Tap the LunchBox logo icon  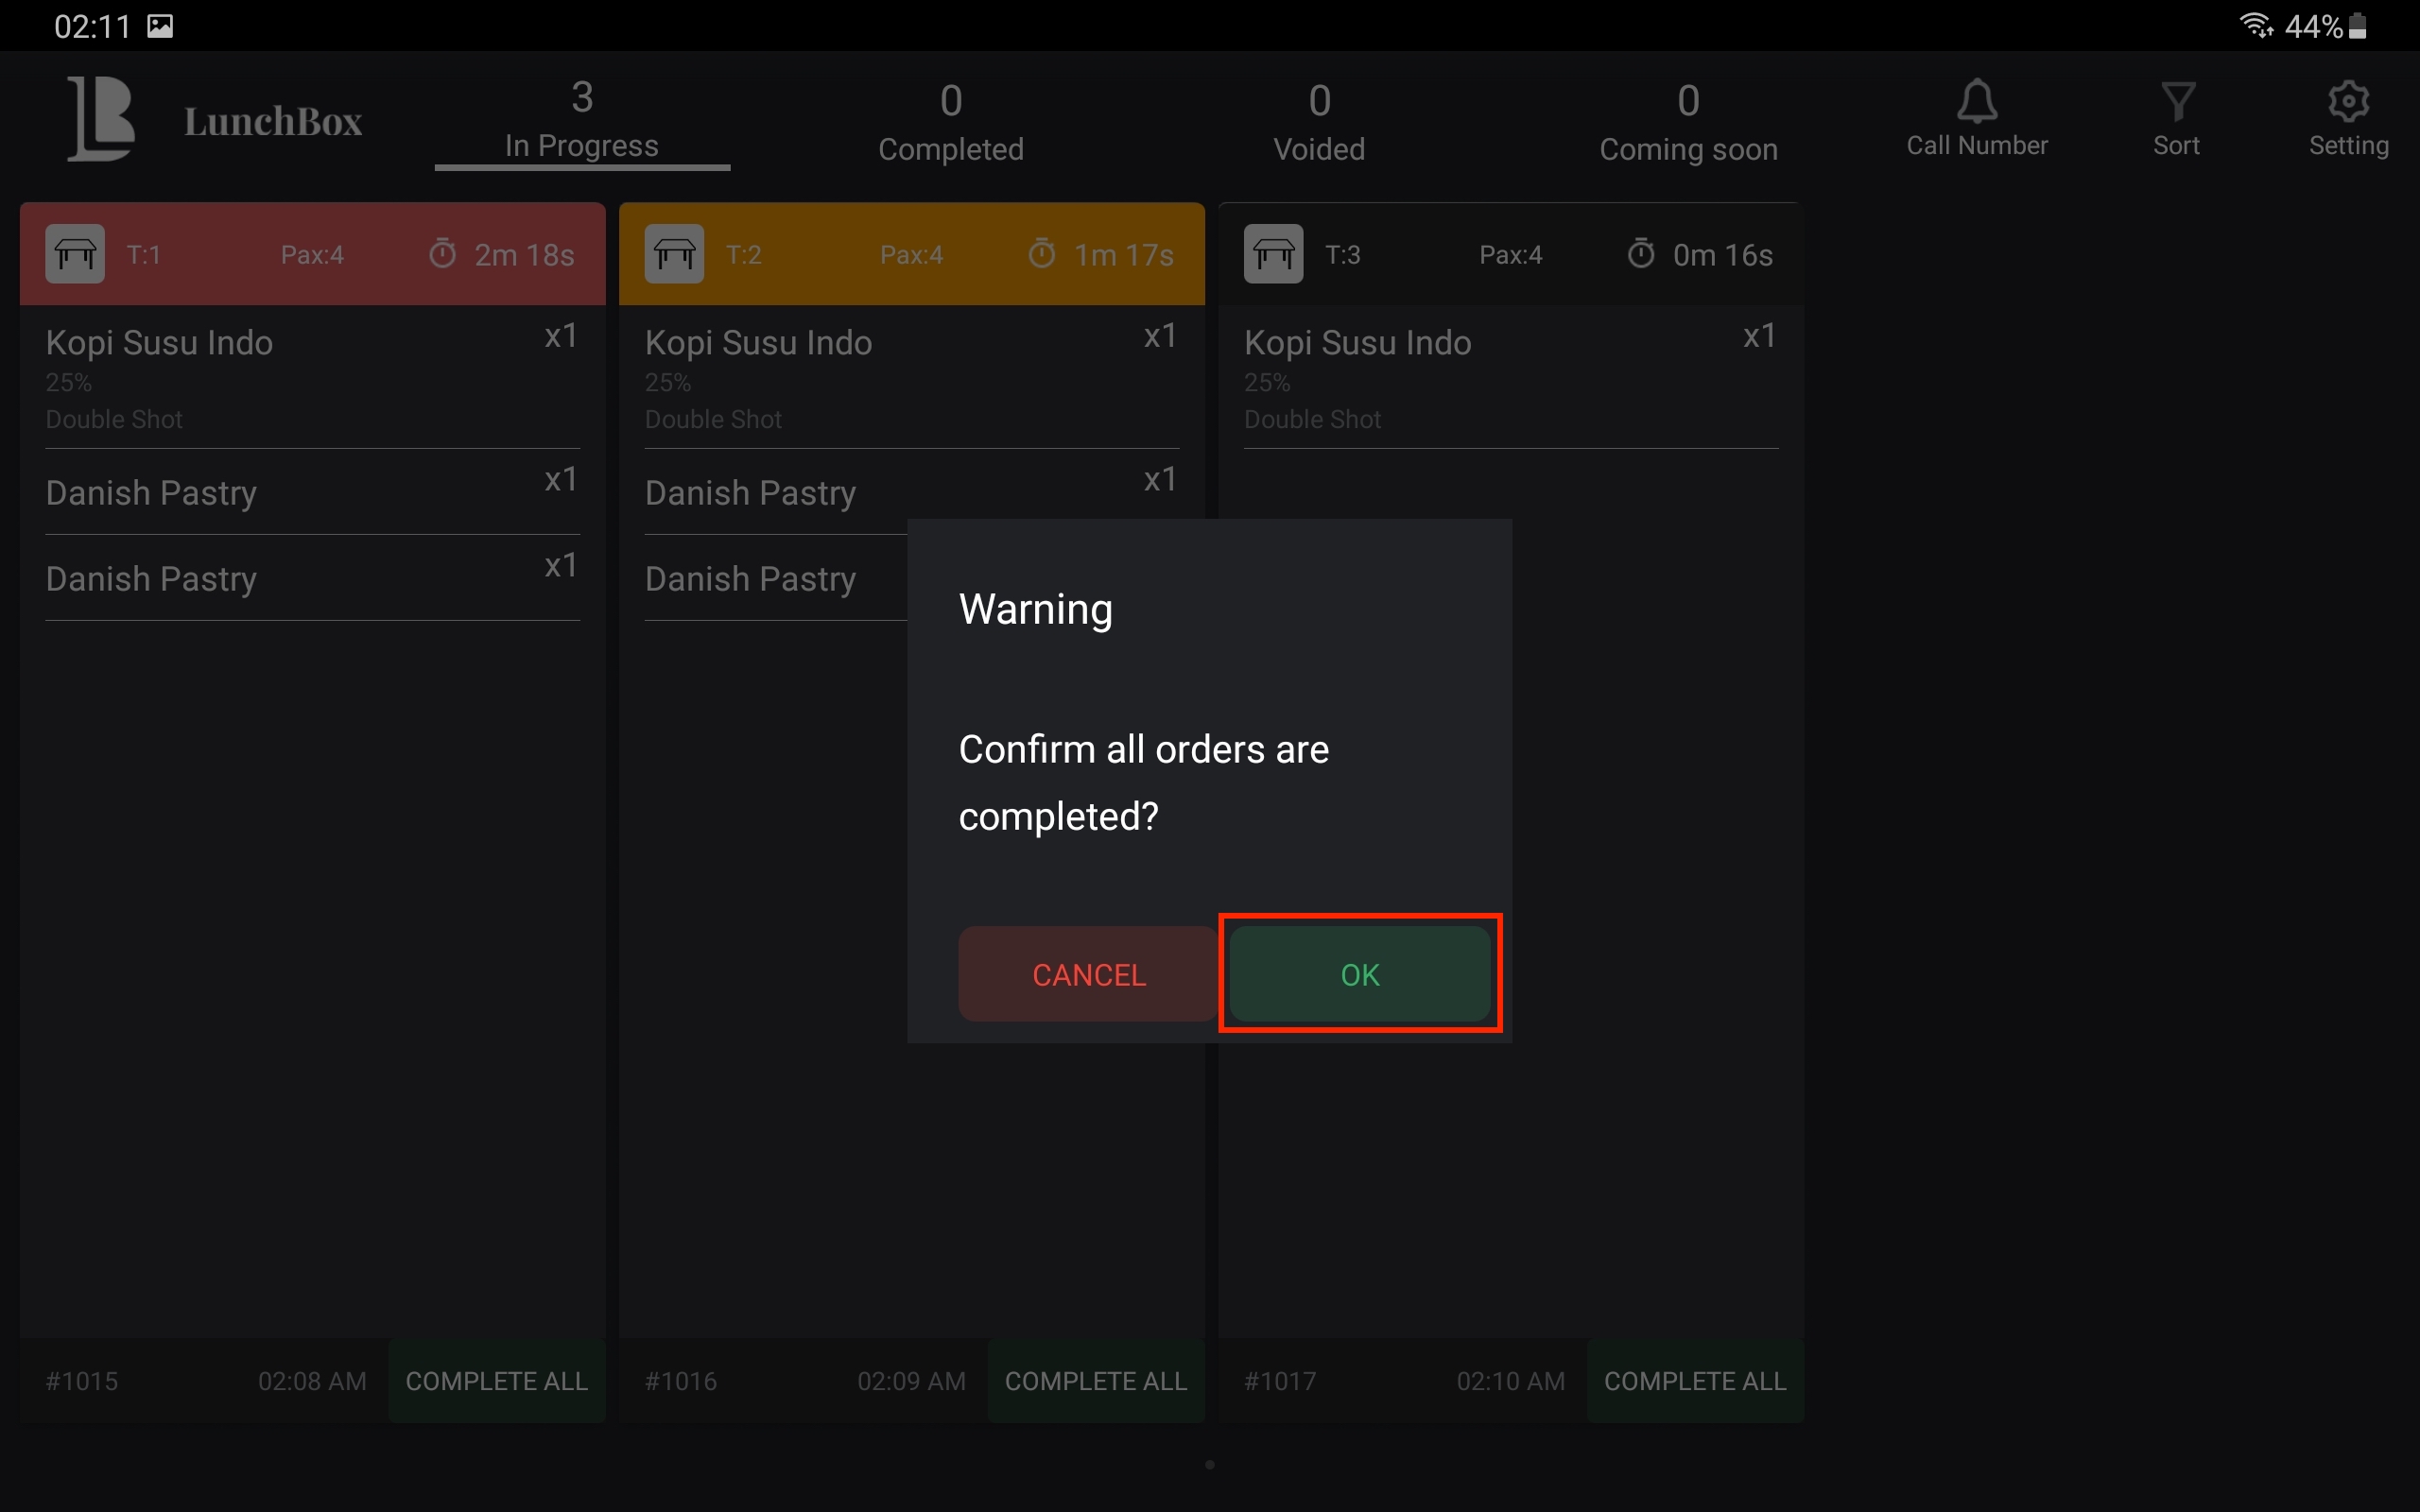(101, 119)
